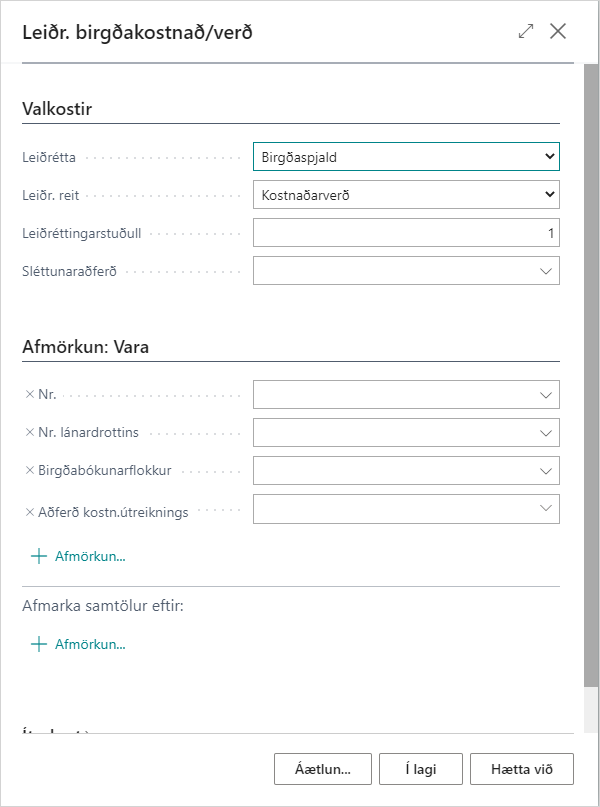Expand dialog with the maximize arrows icon
This screenshot has width=600, height=807.
click(526, 31)
